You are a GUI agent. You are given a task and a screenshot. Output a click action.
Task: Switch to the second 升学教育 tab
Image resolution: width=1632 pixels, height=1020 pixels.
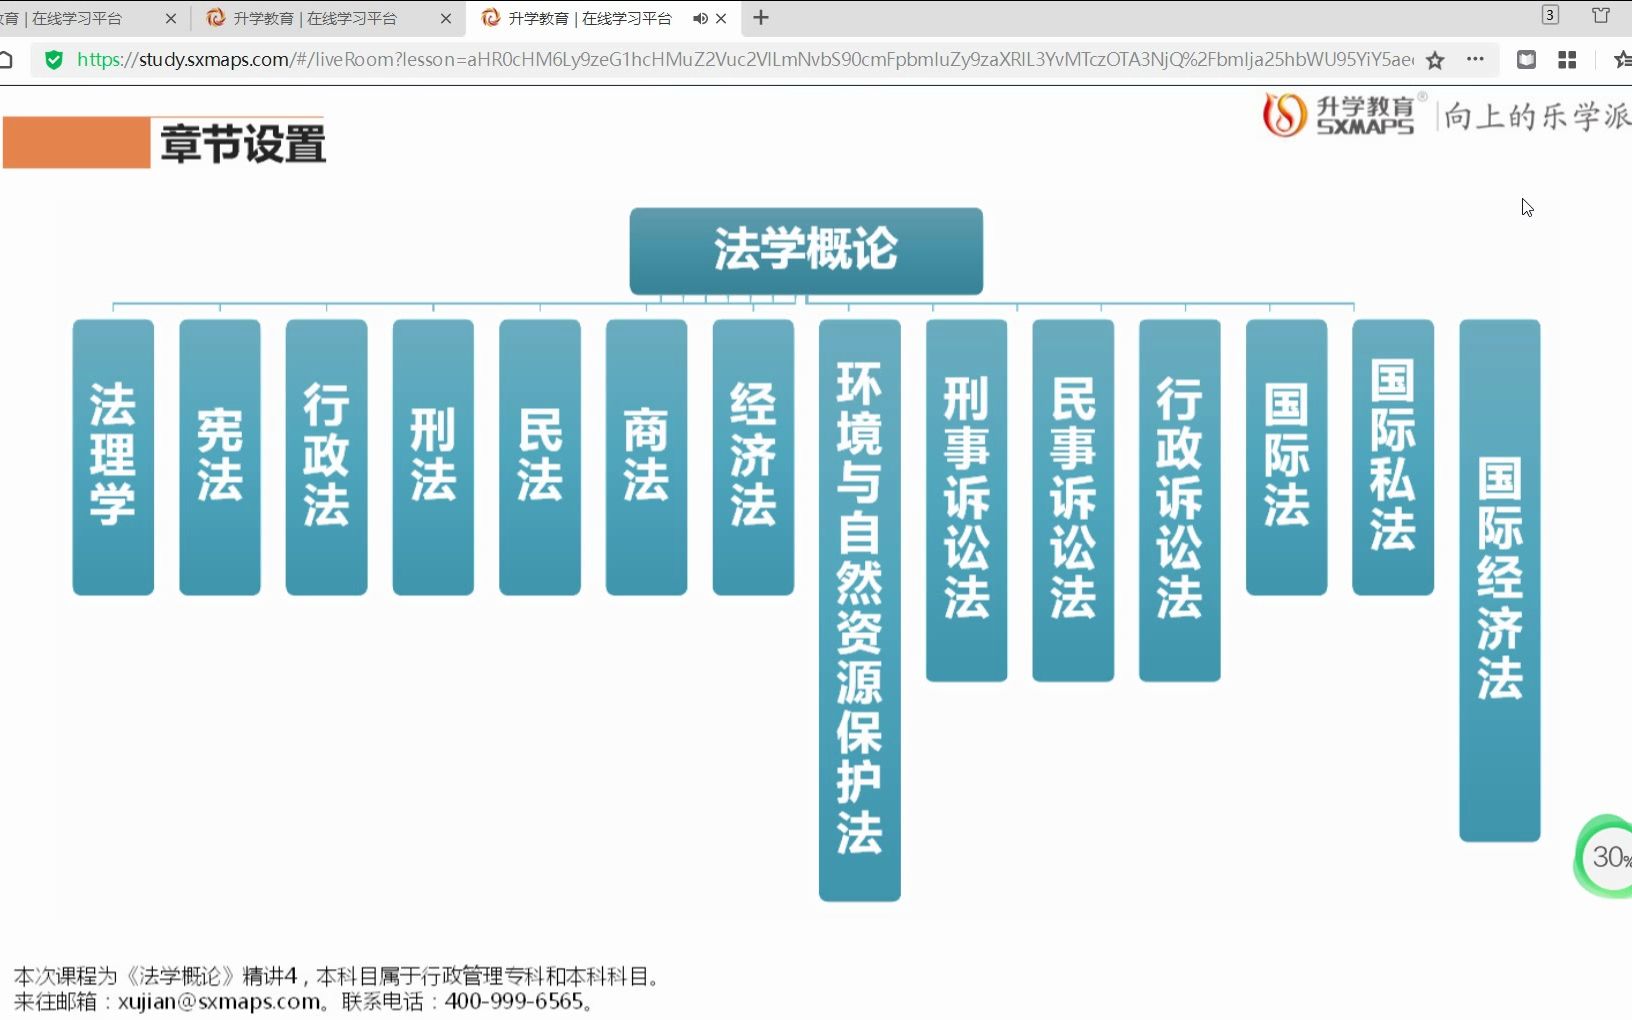tap(315, 18)
